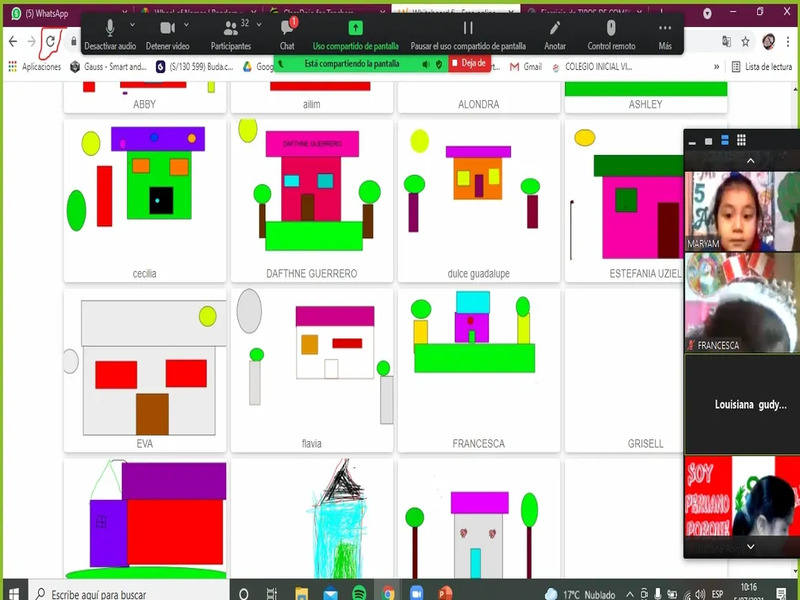
Task: Stop sharing with the red Deja de button
Action: [x=468, y=63]
